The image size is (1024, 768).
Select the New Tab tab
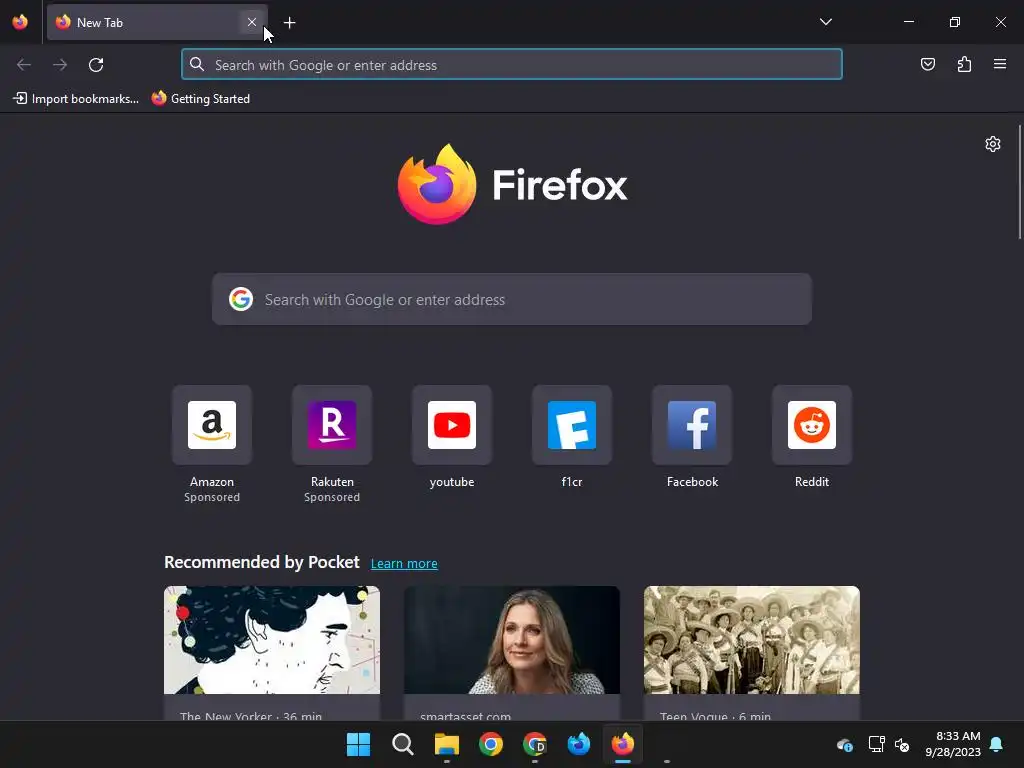click(x=157, y=22)
